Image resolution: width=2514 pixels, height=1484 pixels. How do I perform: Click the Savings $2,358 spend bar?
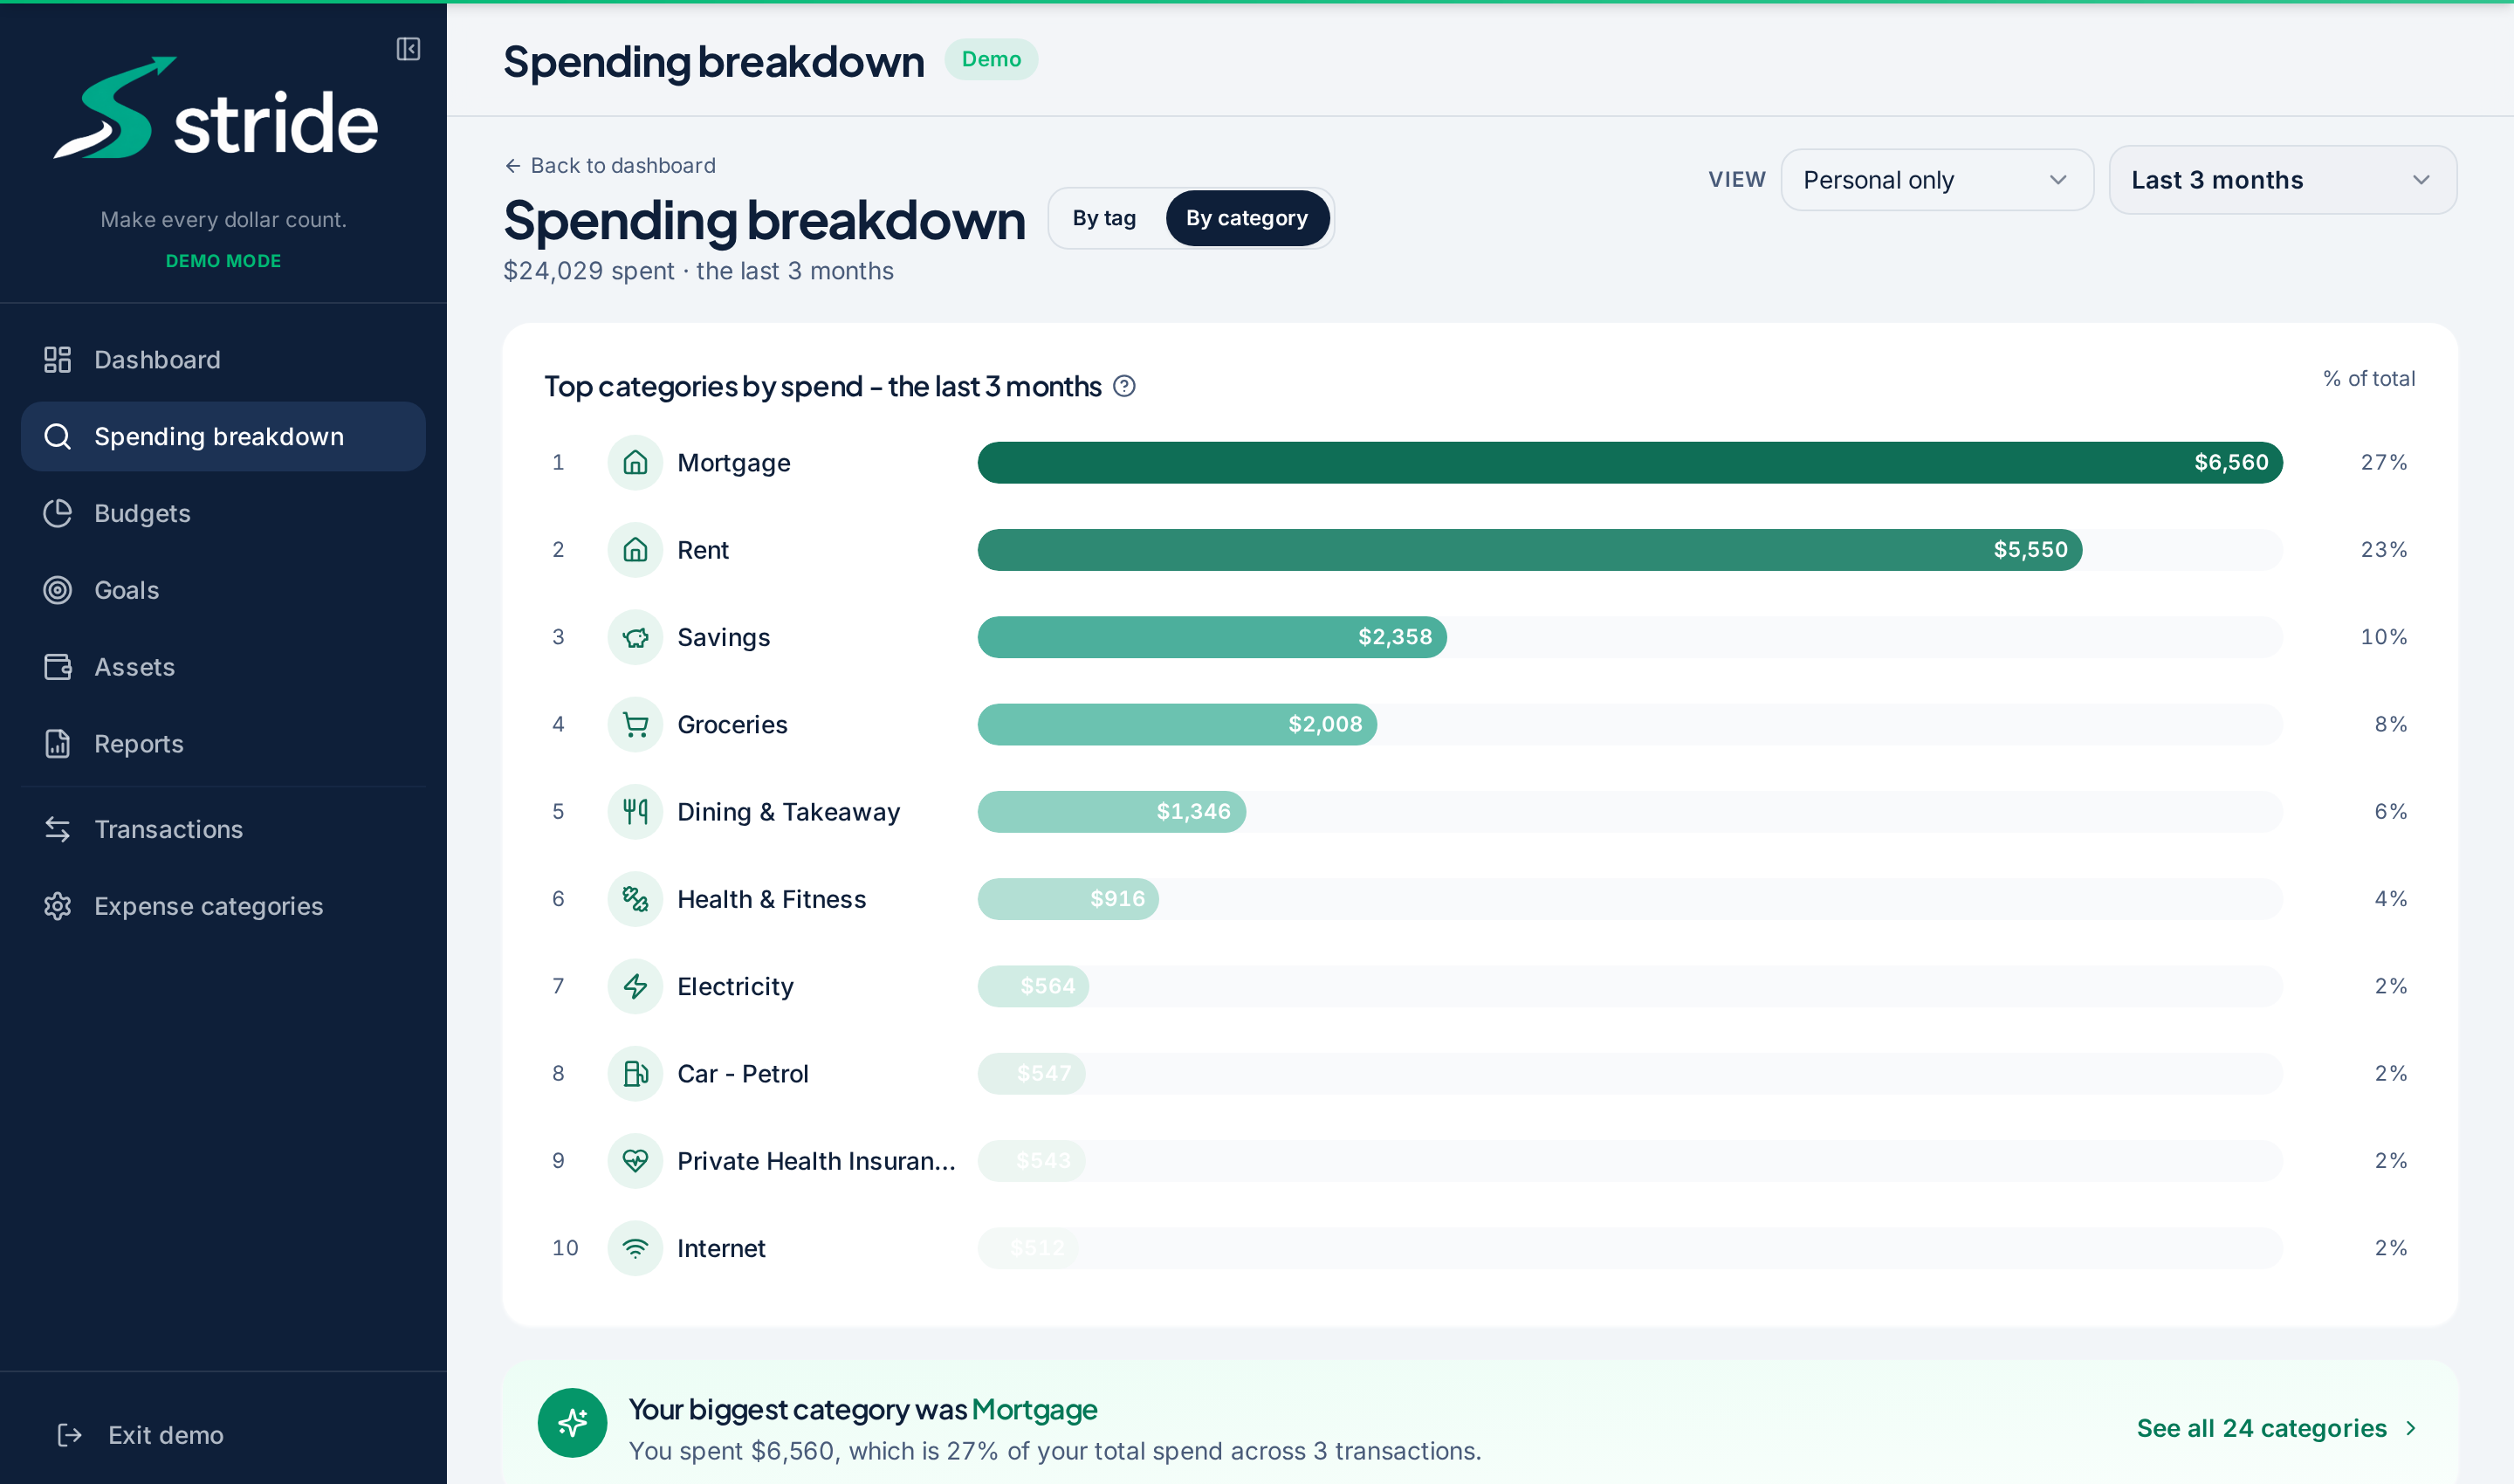tap(1212, 637)
